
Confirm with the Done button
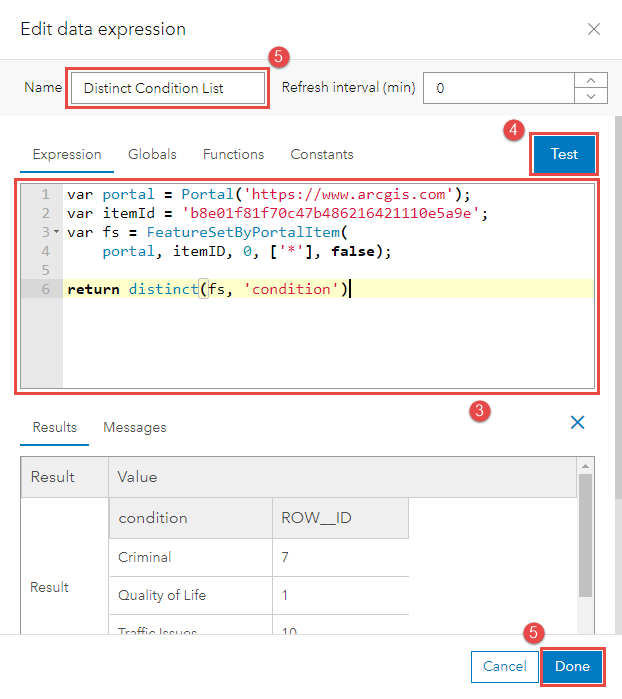(x=573, y=666)
